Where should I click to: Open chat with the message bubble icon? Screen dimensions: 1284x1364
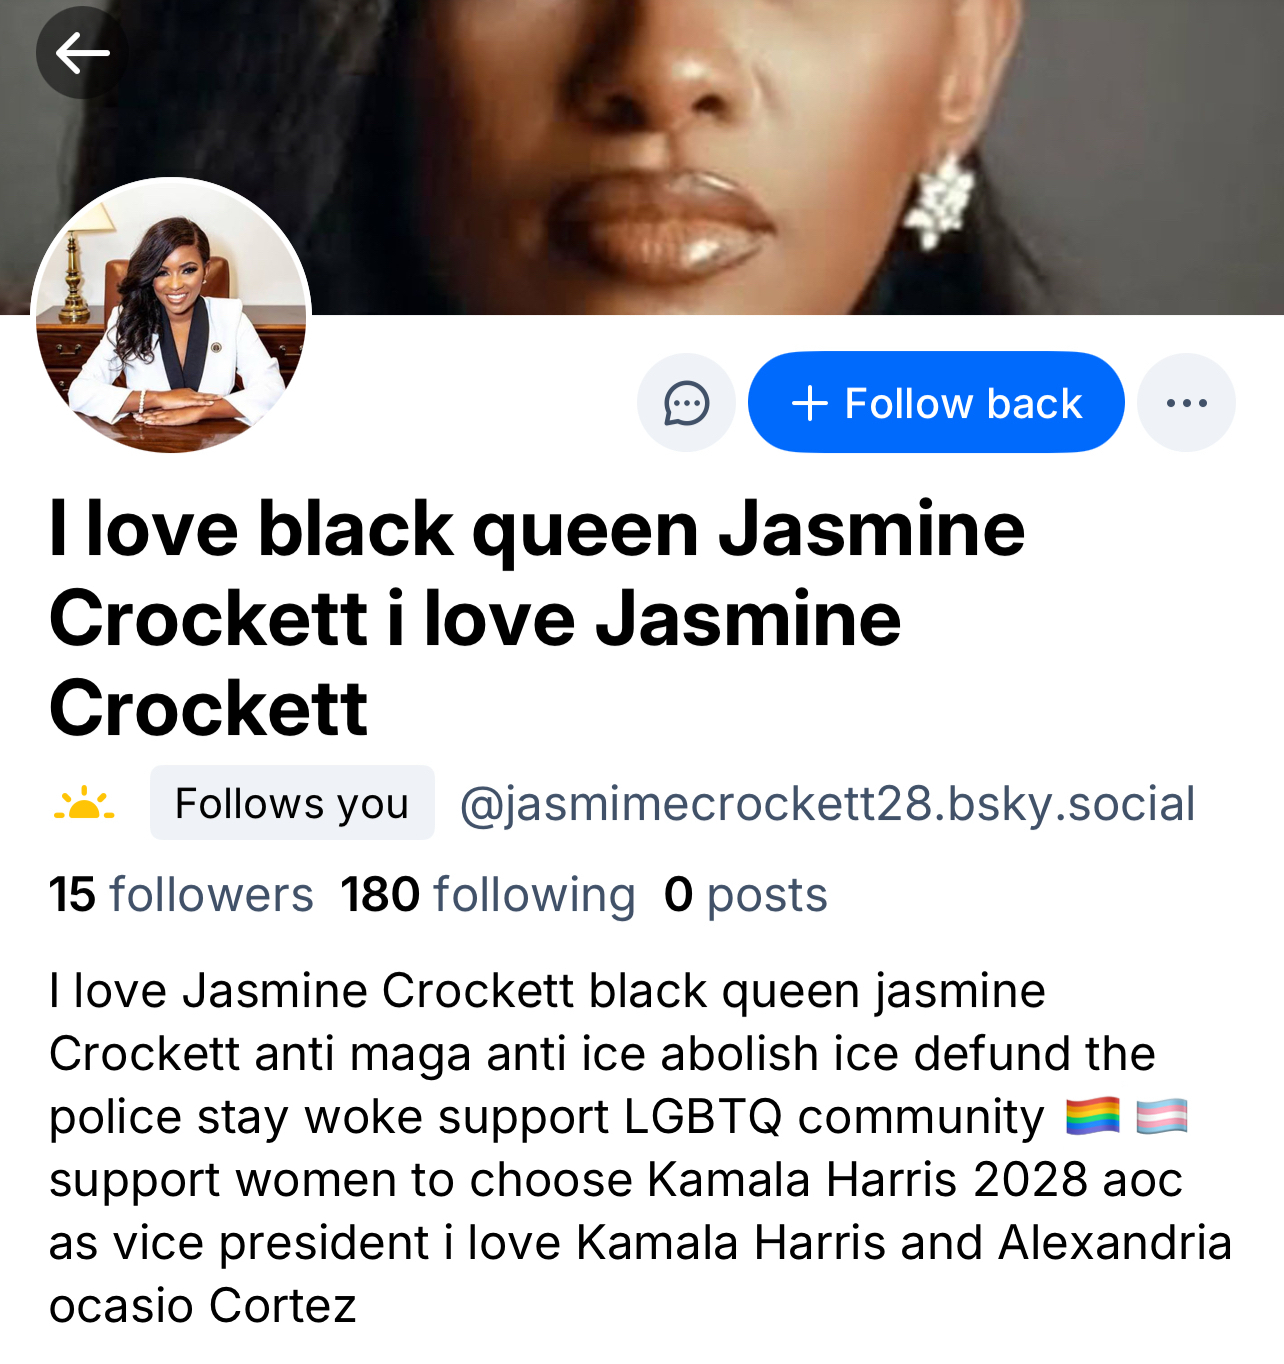click(686, 403)
